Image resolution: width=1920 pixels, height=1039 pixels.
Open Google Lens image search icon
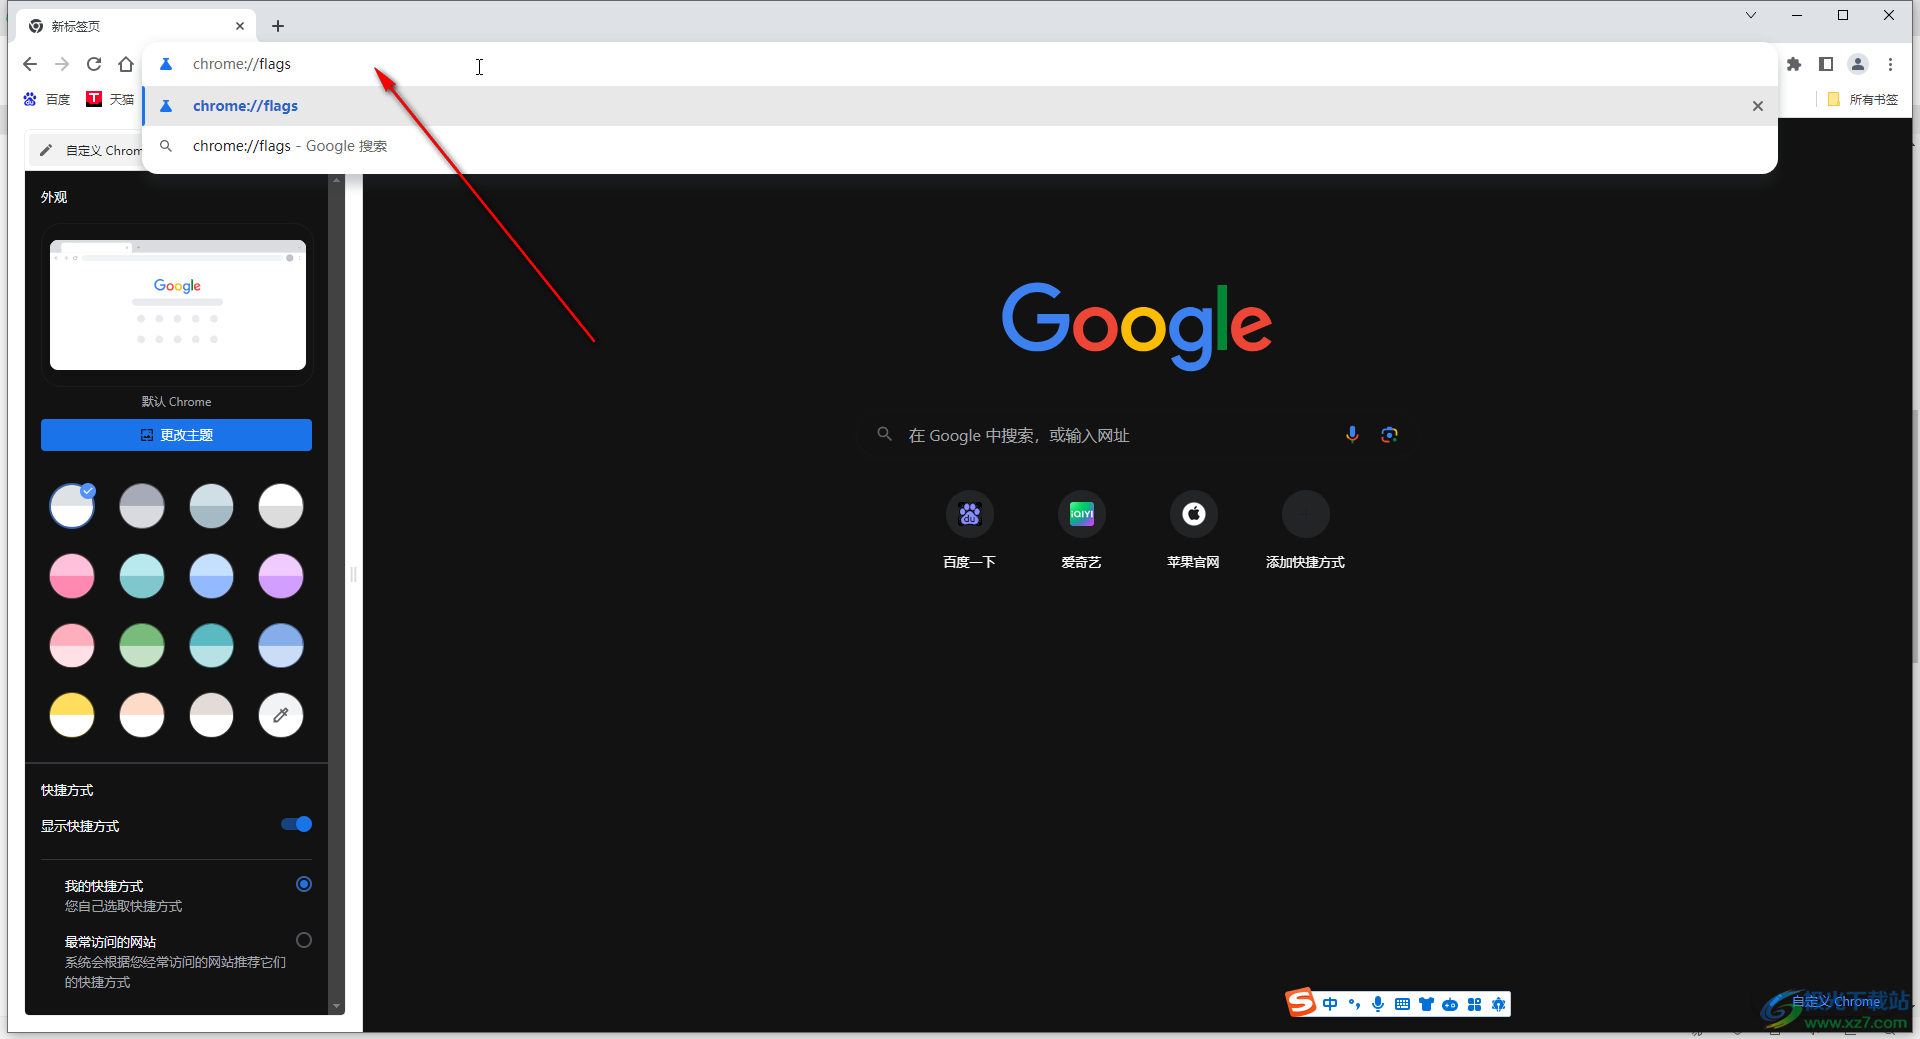click(x=1389, y=434)
